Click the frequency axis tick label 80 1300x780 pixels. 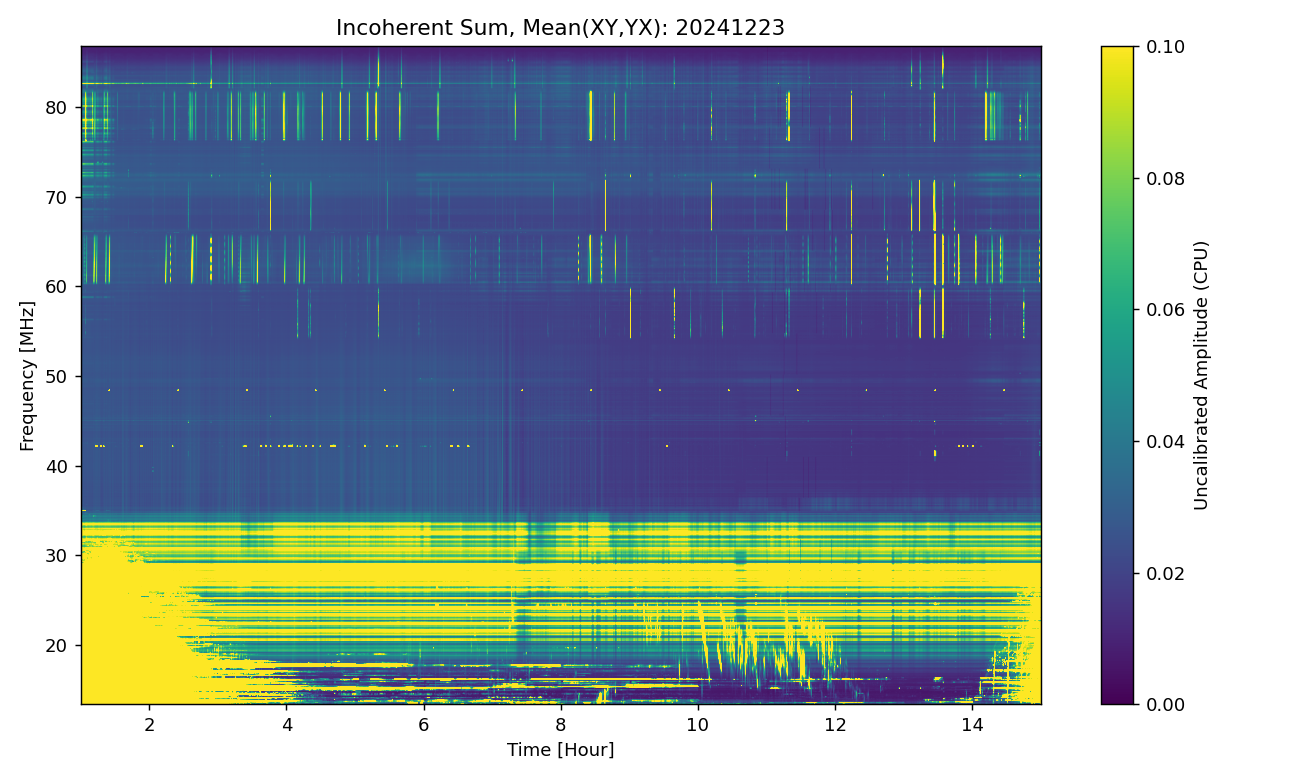[58, 108]
